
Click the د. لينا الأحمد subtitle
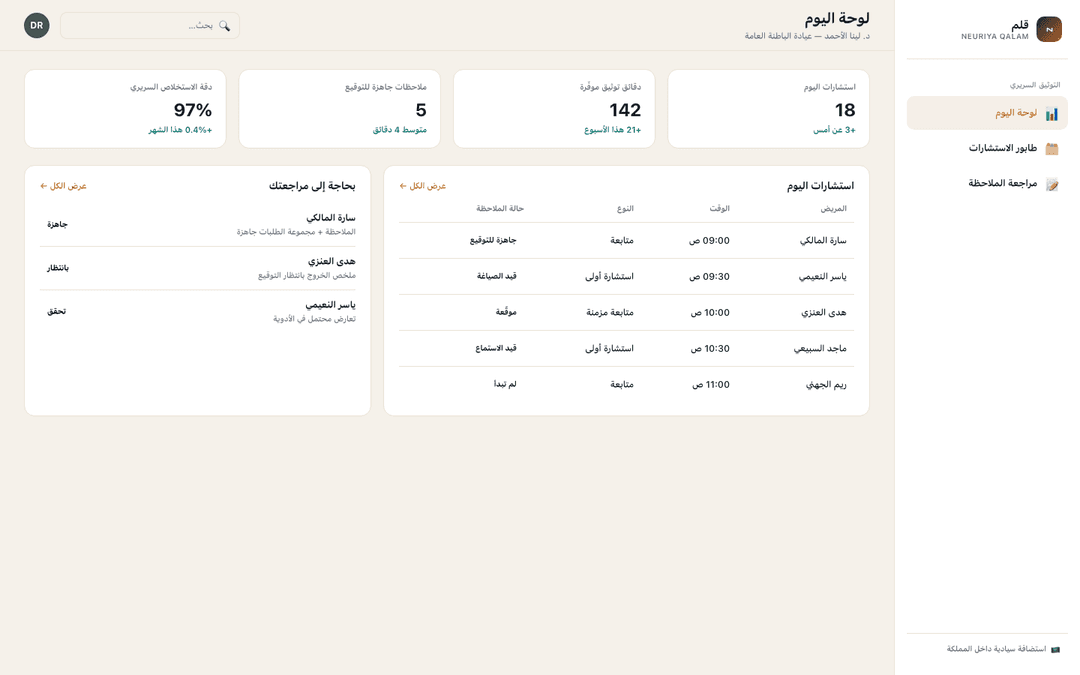pos(807,36)
